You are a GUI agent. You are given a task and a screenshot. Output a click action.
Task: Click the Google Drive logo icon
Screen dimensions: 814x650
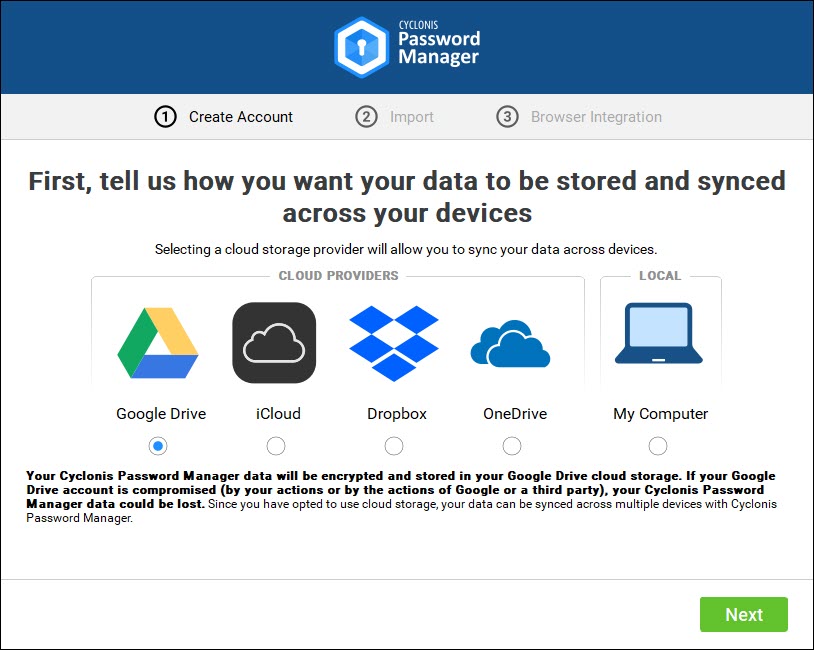pos(158,343)
